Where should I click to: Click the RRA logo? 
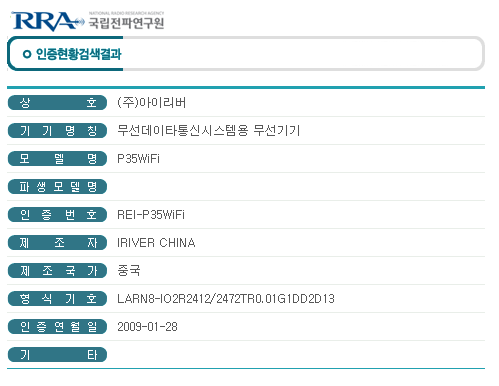click(47, 21)
